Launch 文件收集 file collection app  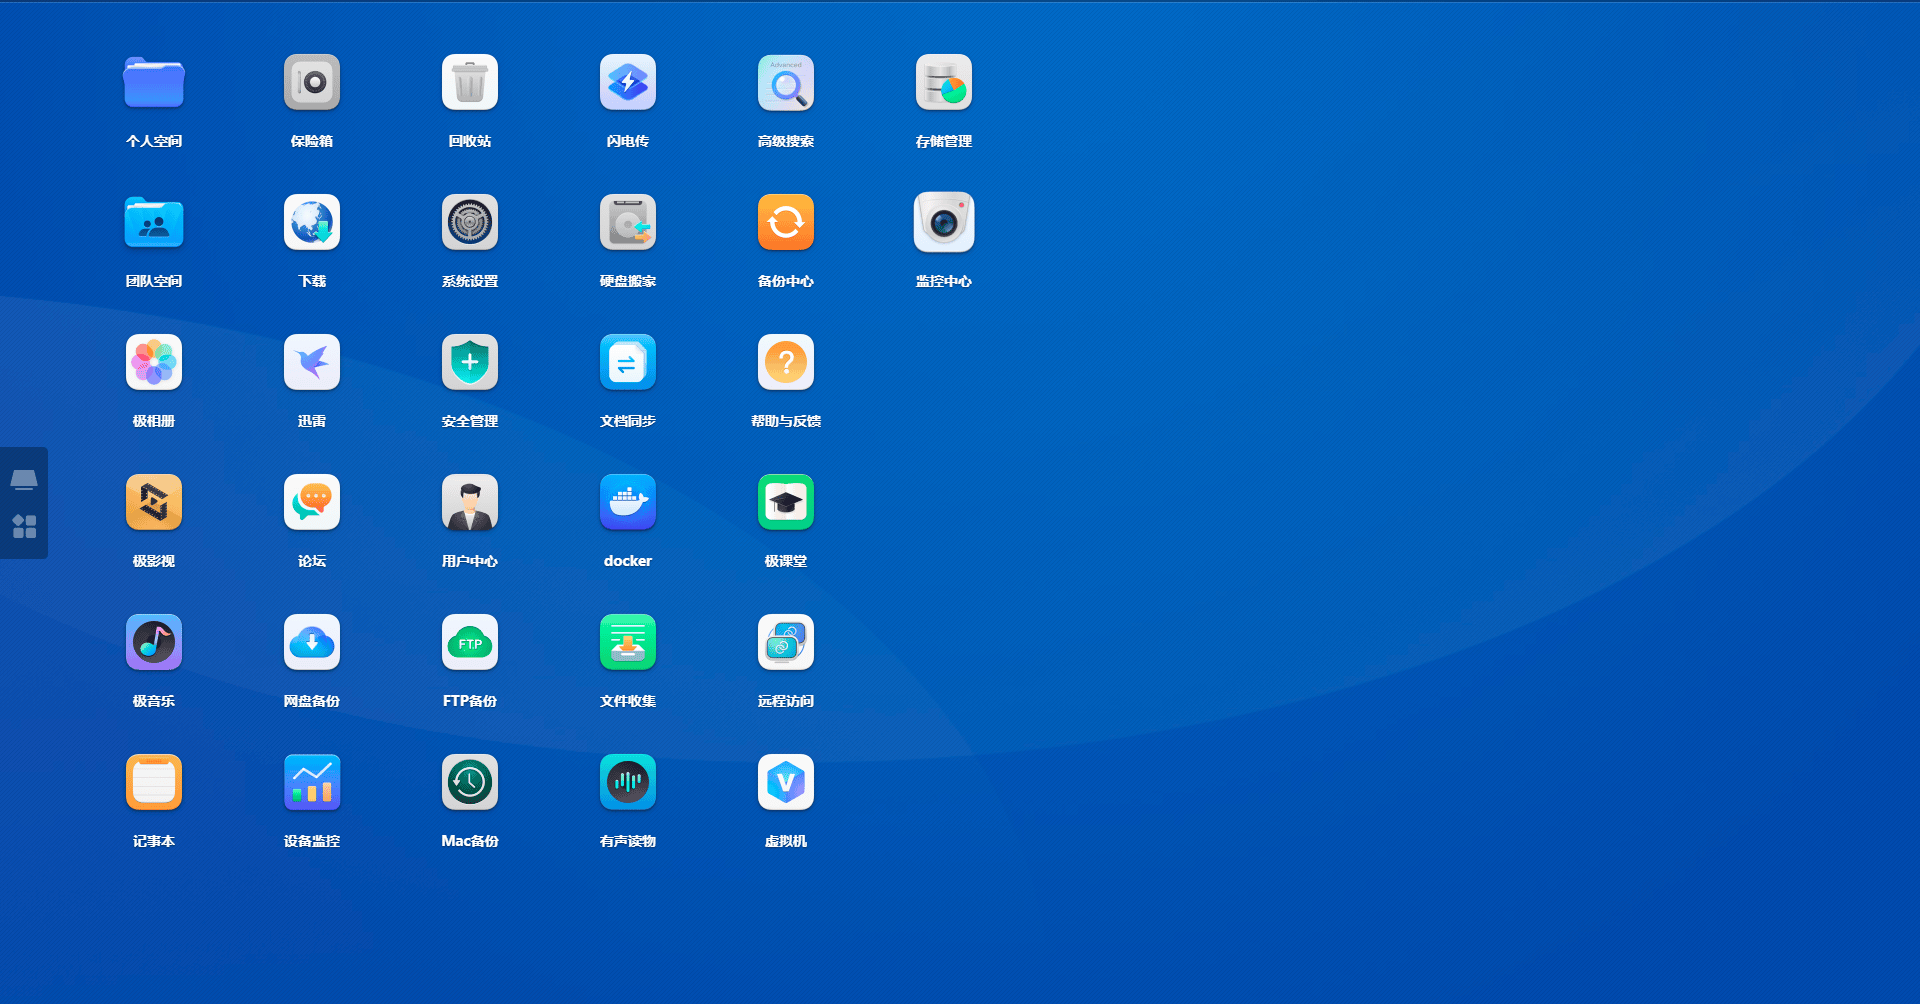tap(628, 642)
